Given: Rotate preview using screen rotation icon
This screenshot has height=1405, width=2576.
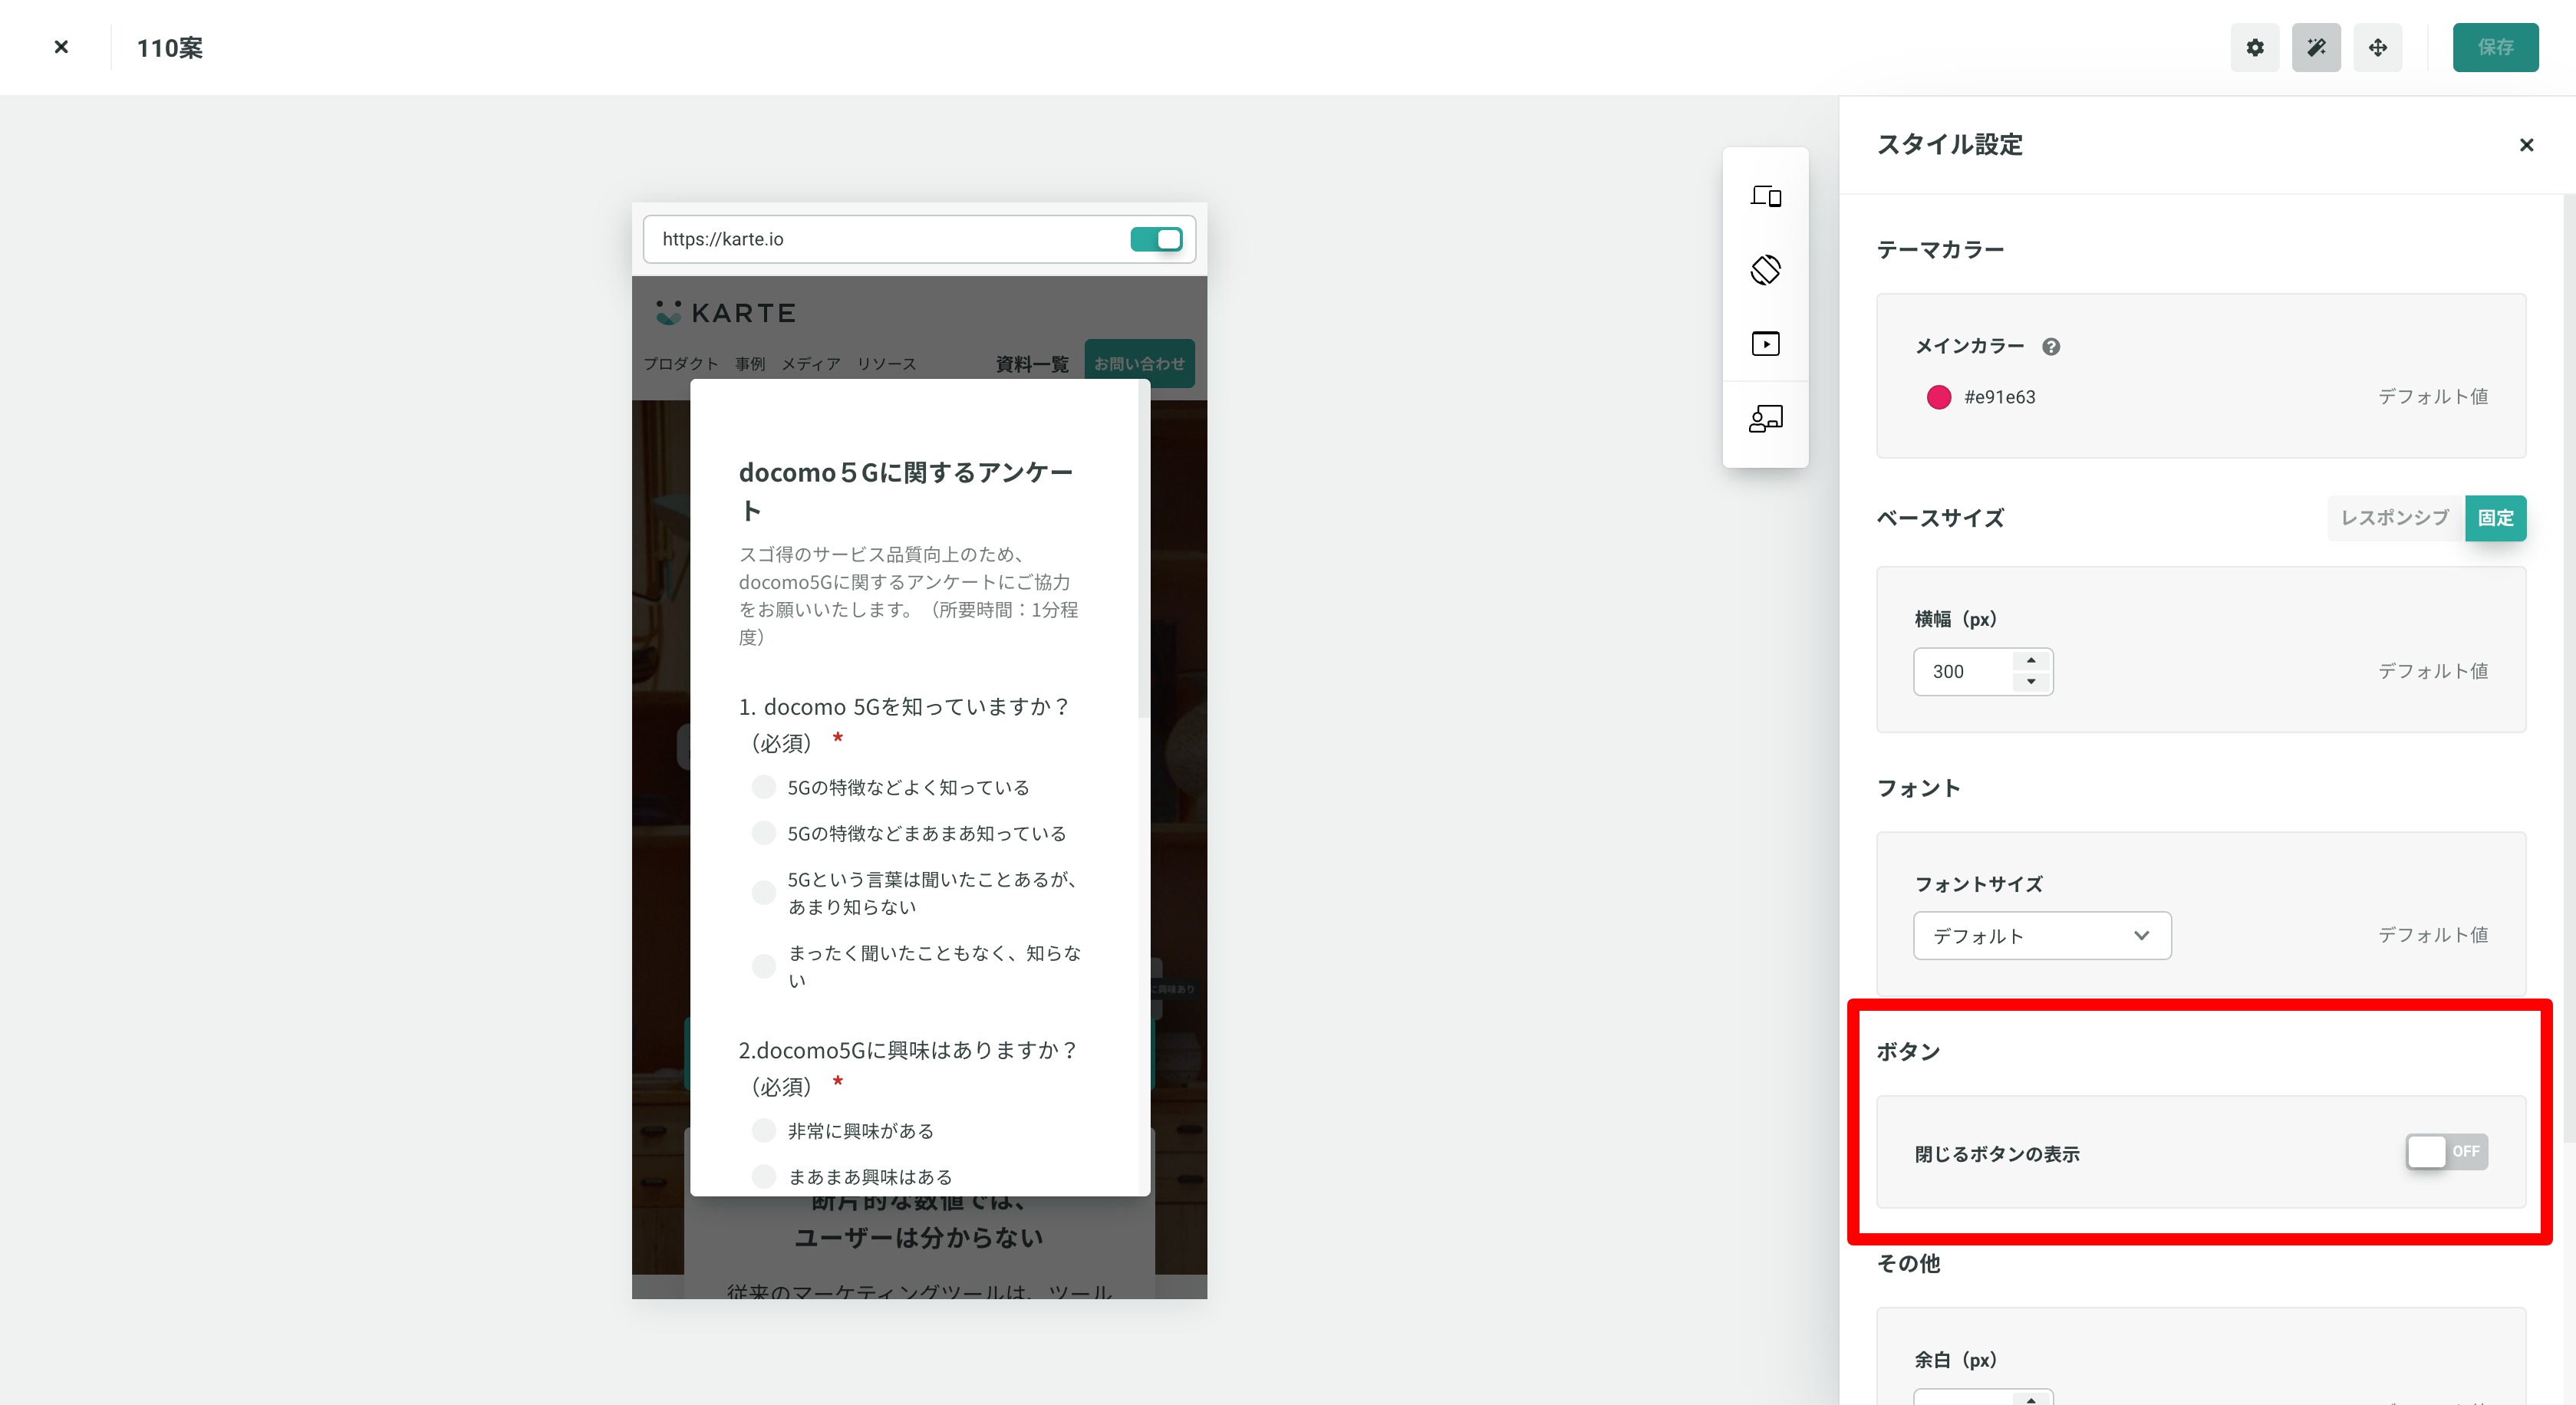Looking at the screenshot, I should click(x=1765, y=270).
